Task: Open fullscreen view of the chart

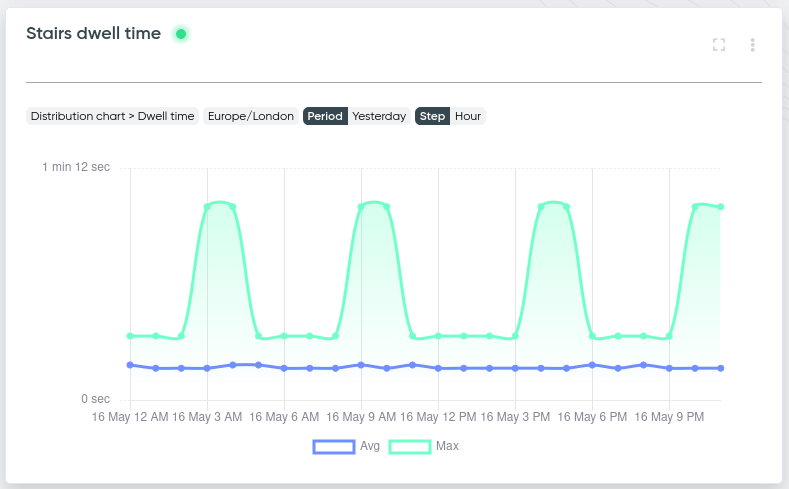Action: point(719,45)
